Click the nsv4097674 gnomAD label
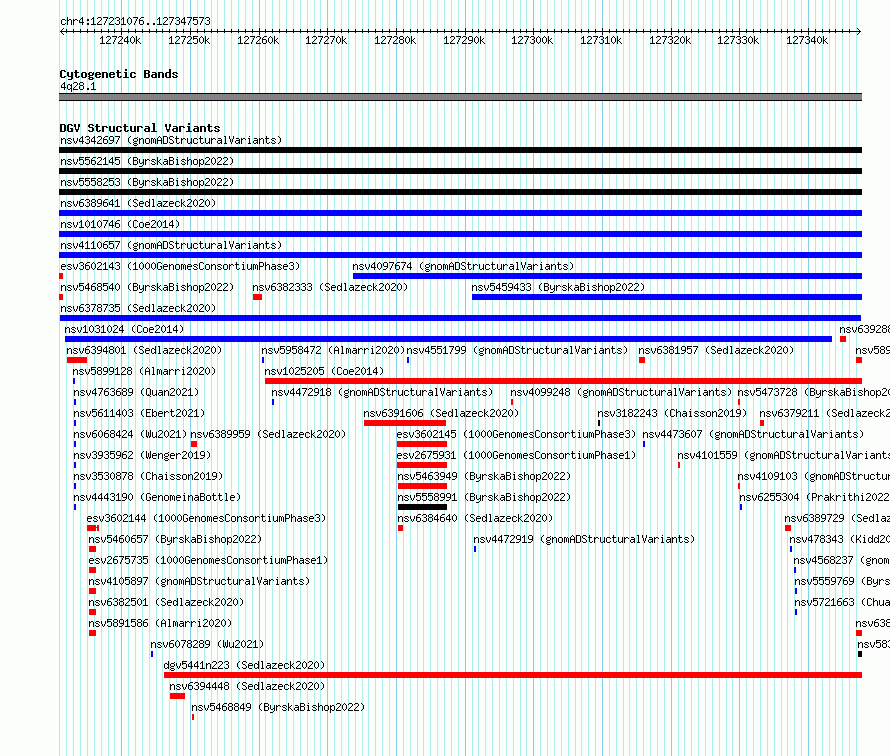The height and width of the screenshot is (756, 890). coord(463,266)
